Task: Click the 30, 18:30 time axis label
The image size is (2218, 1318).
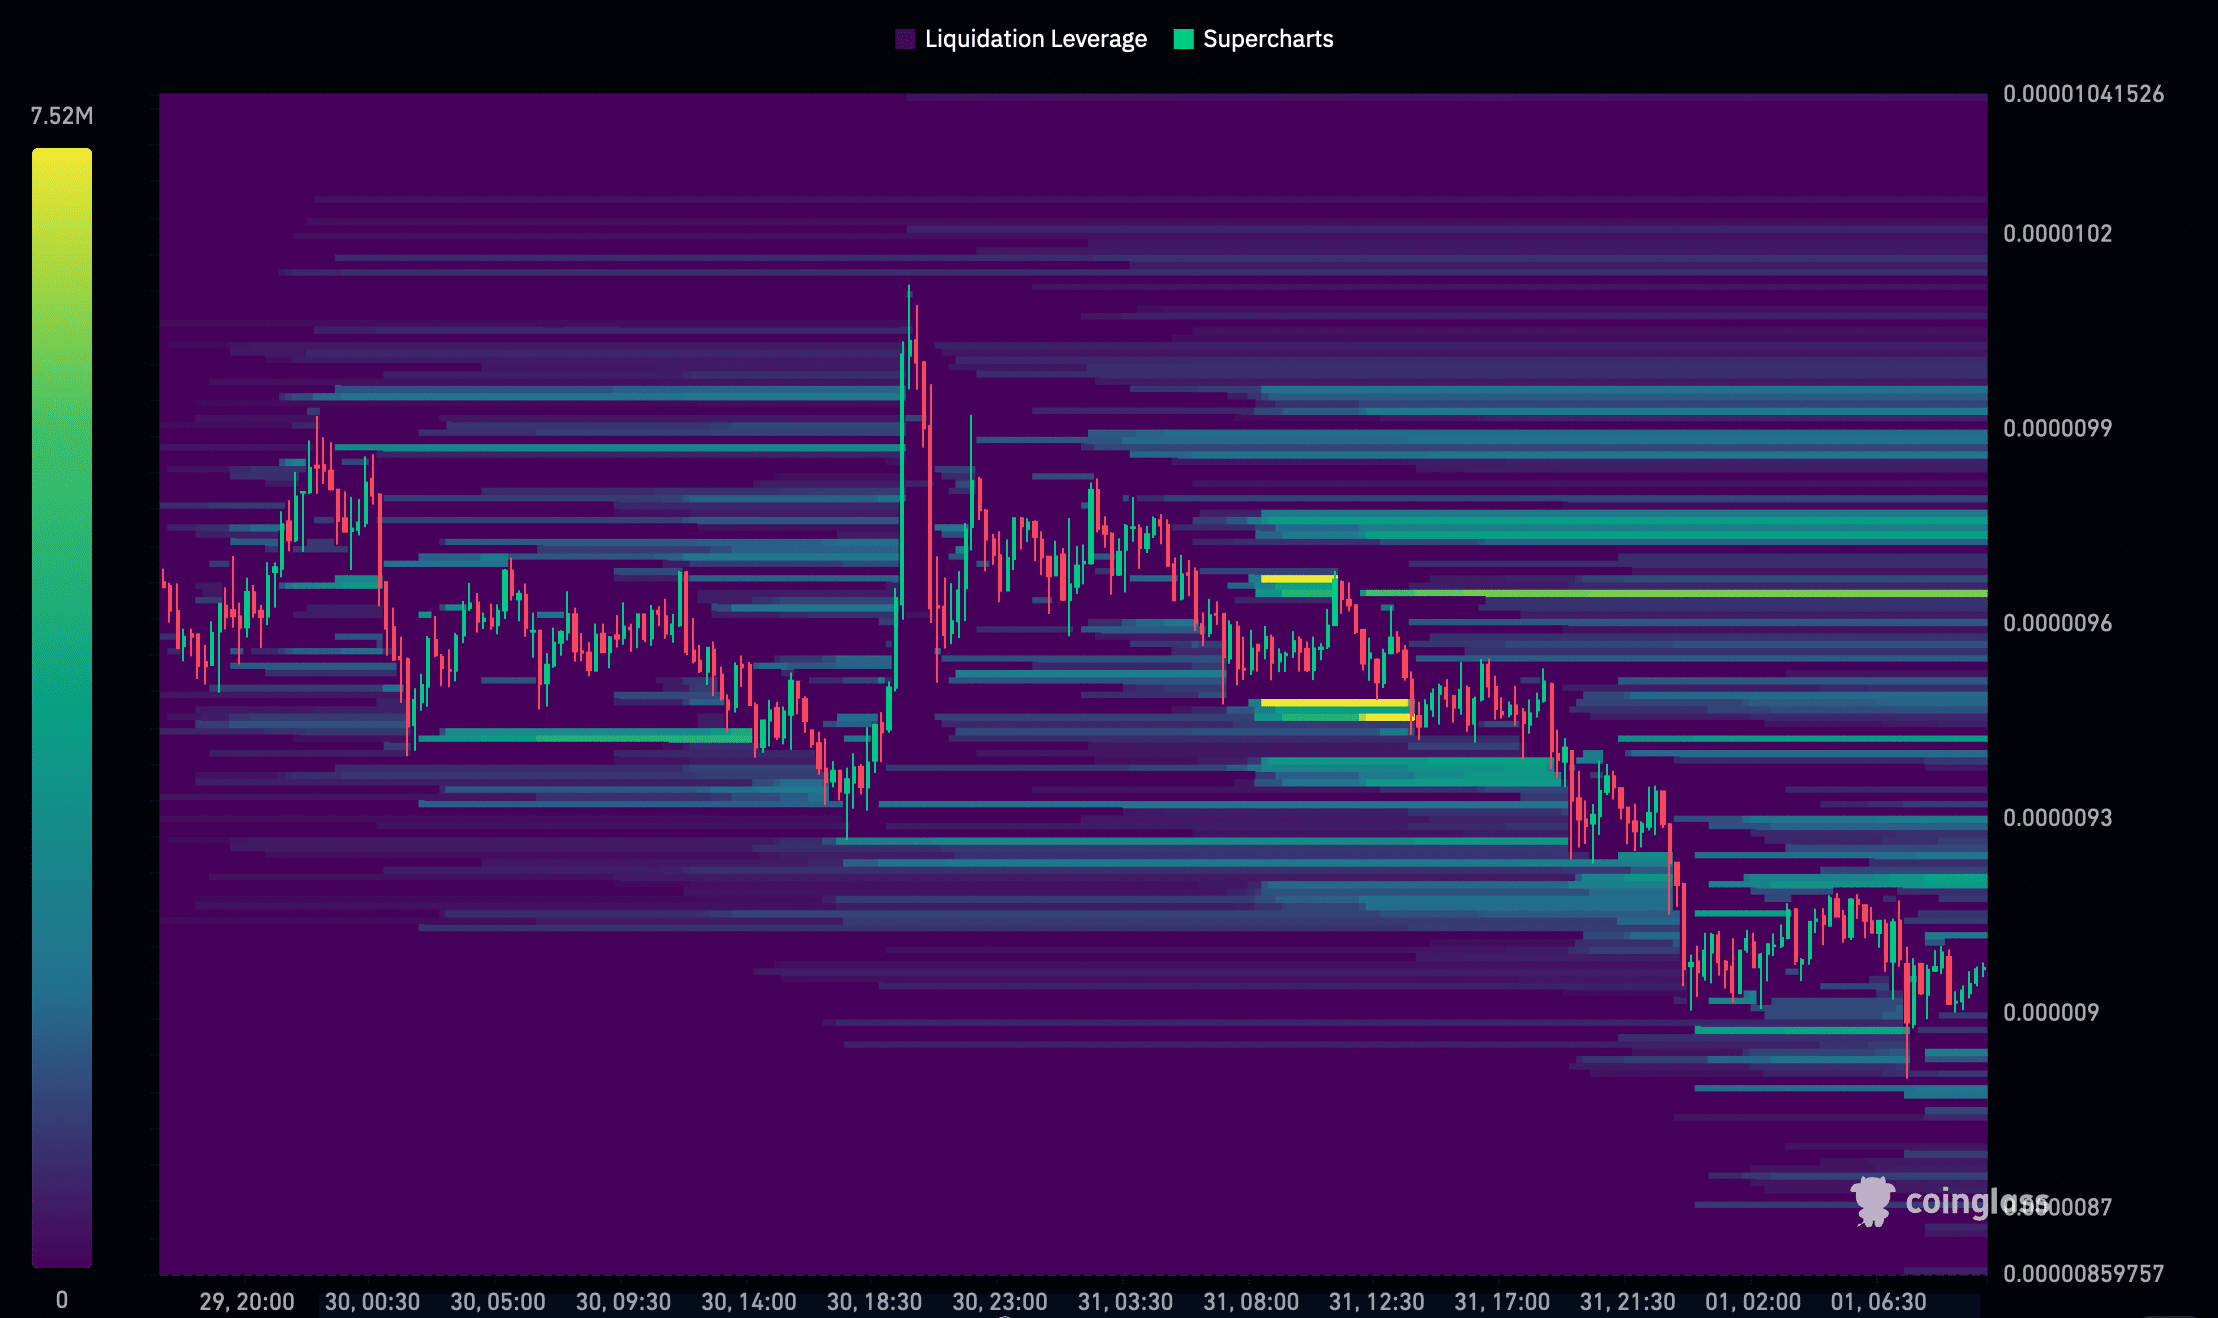Action: pyautogui.click(x=874, y=1301)
